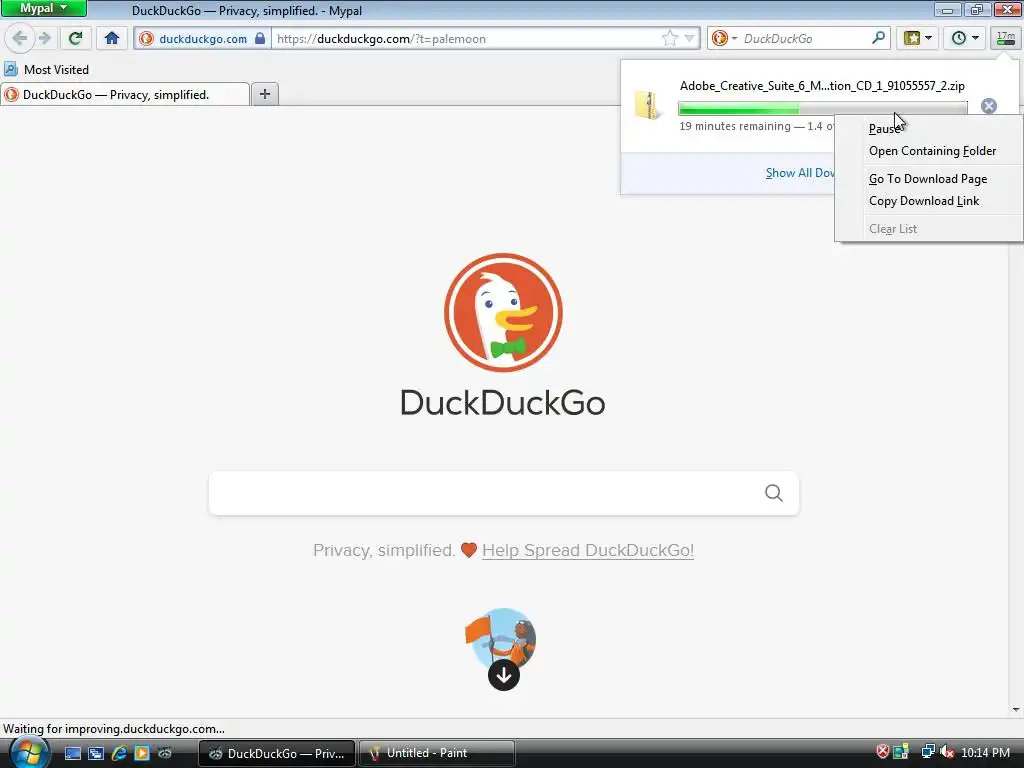Image resolution: width=1024 pixels, height=768 pixels.
Task: Launch Mypal from the quick launch icon
Action: [165, 753]
